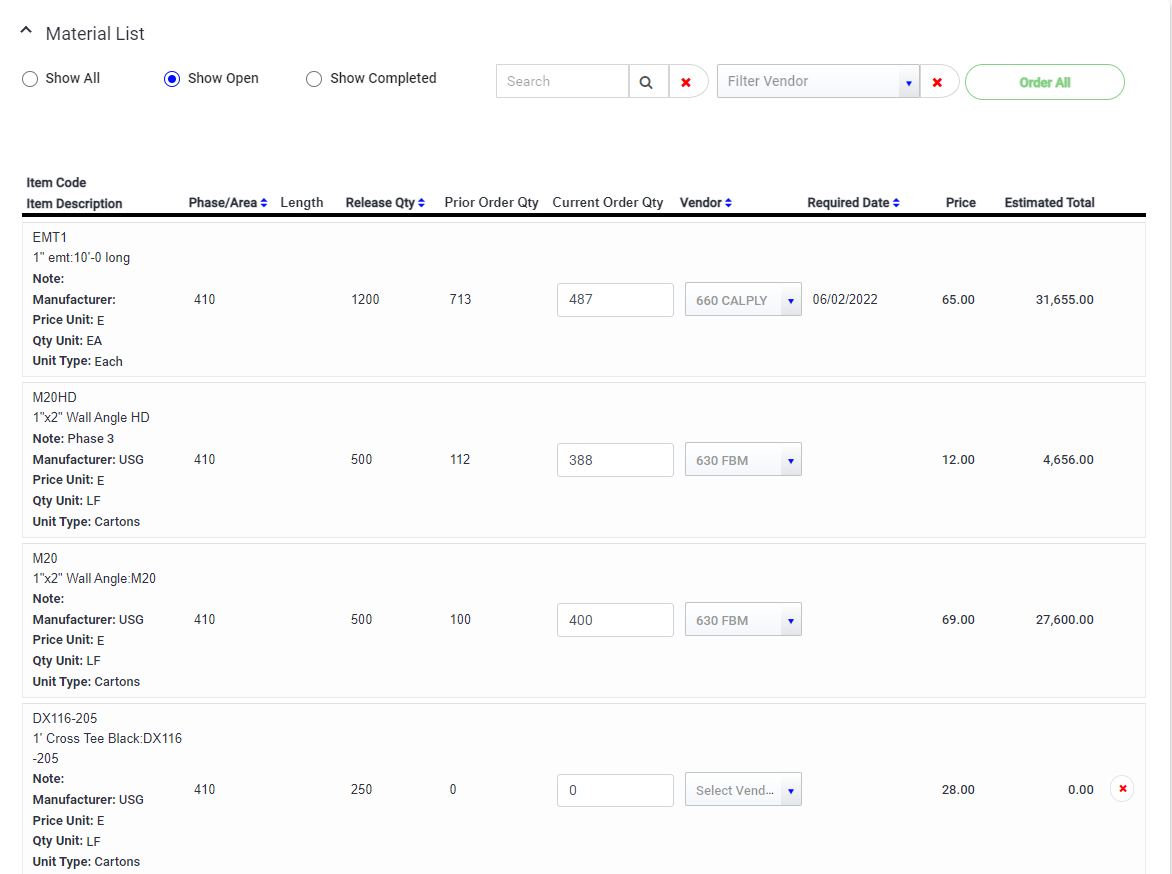Remove DX116-205 row with red X
The image size is (1172, 874).
tap(1122, 789)
